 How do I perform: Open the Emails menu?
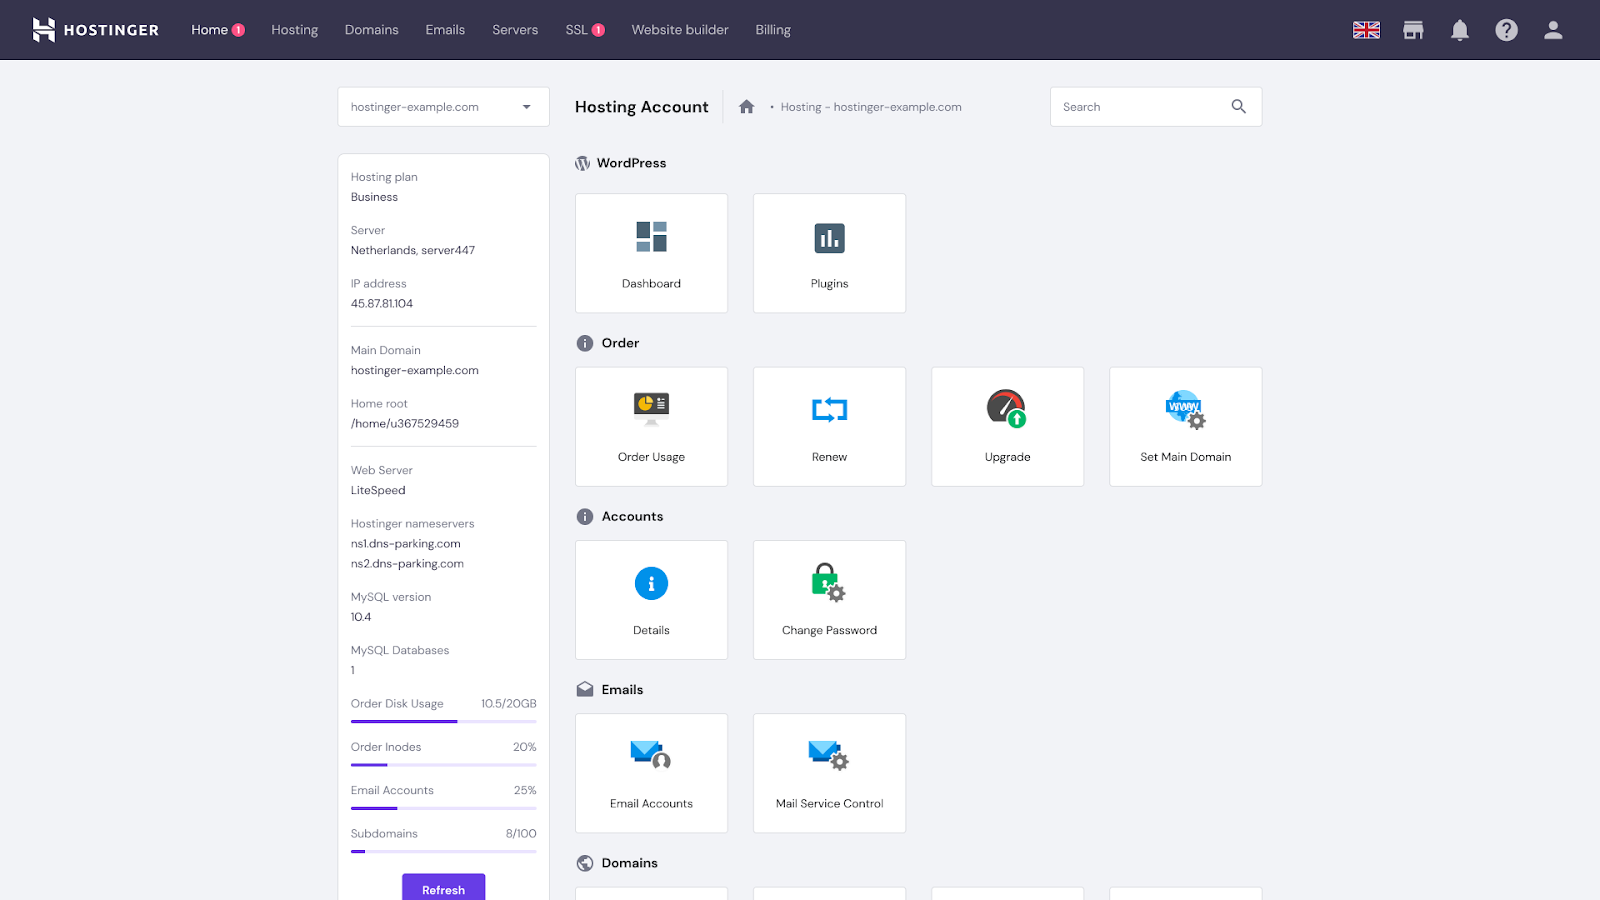click(x=445, y=30)
